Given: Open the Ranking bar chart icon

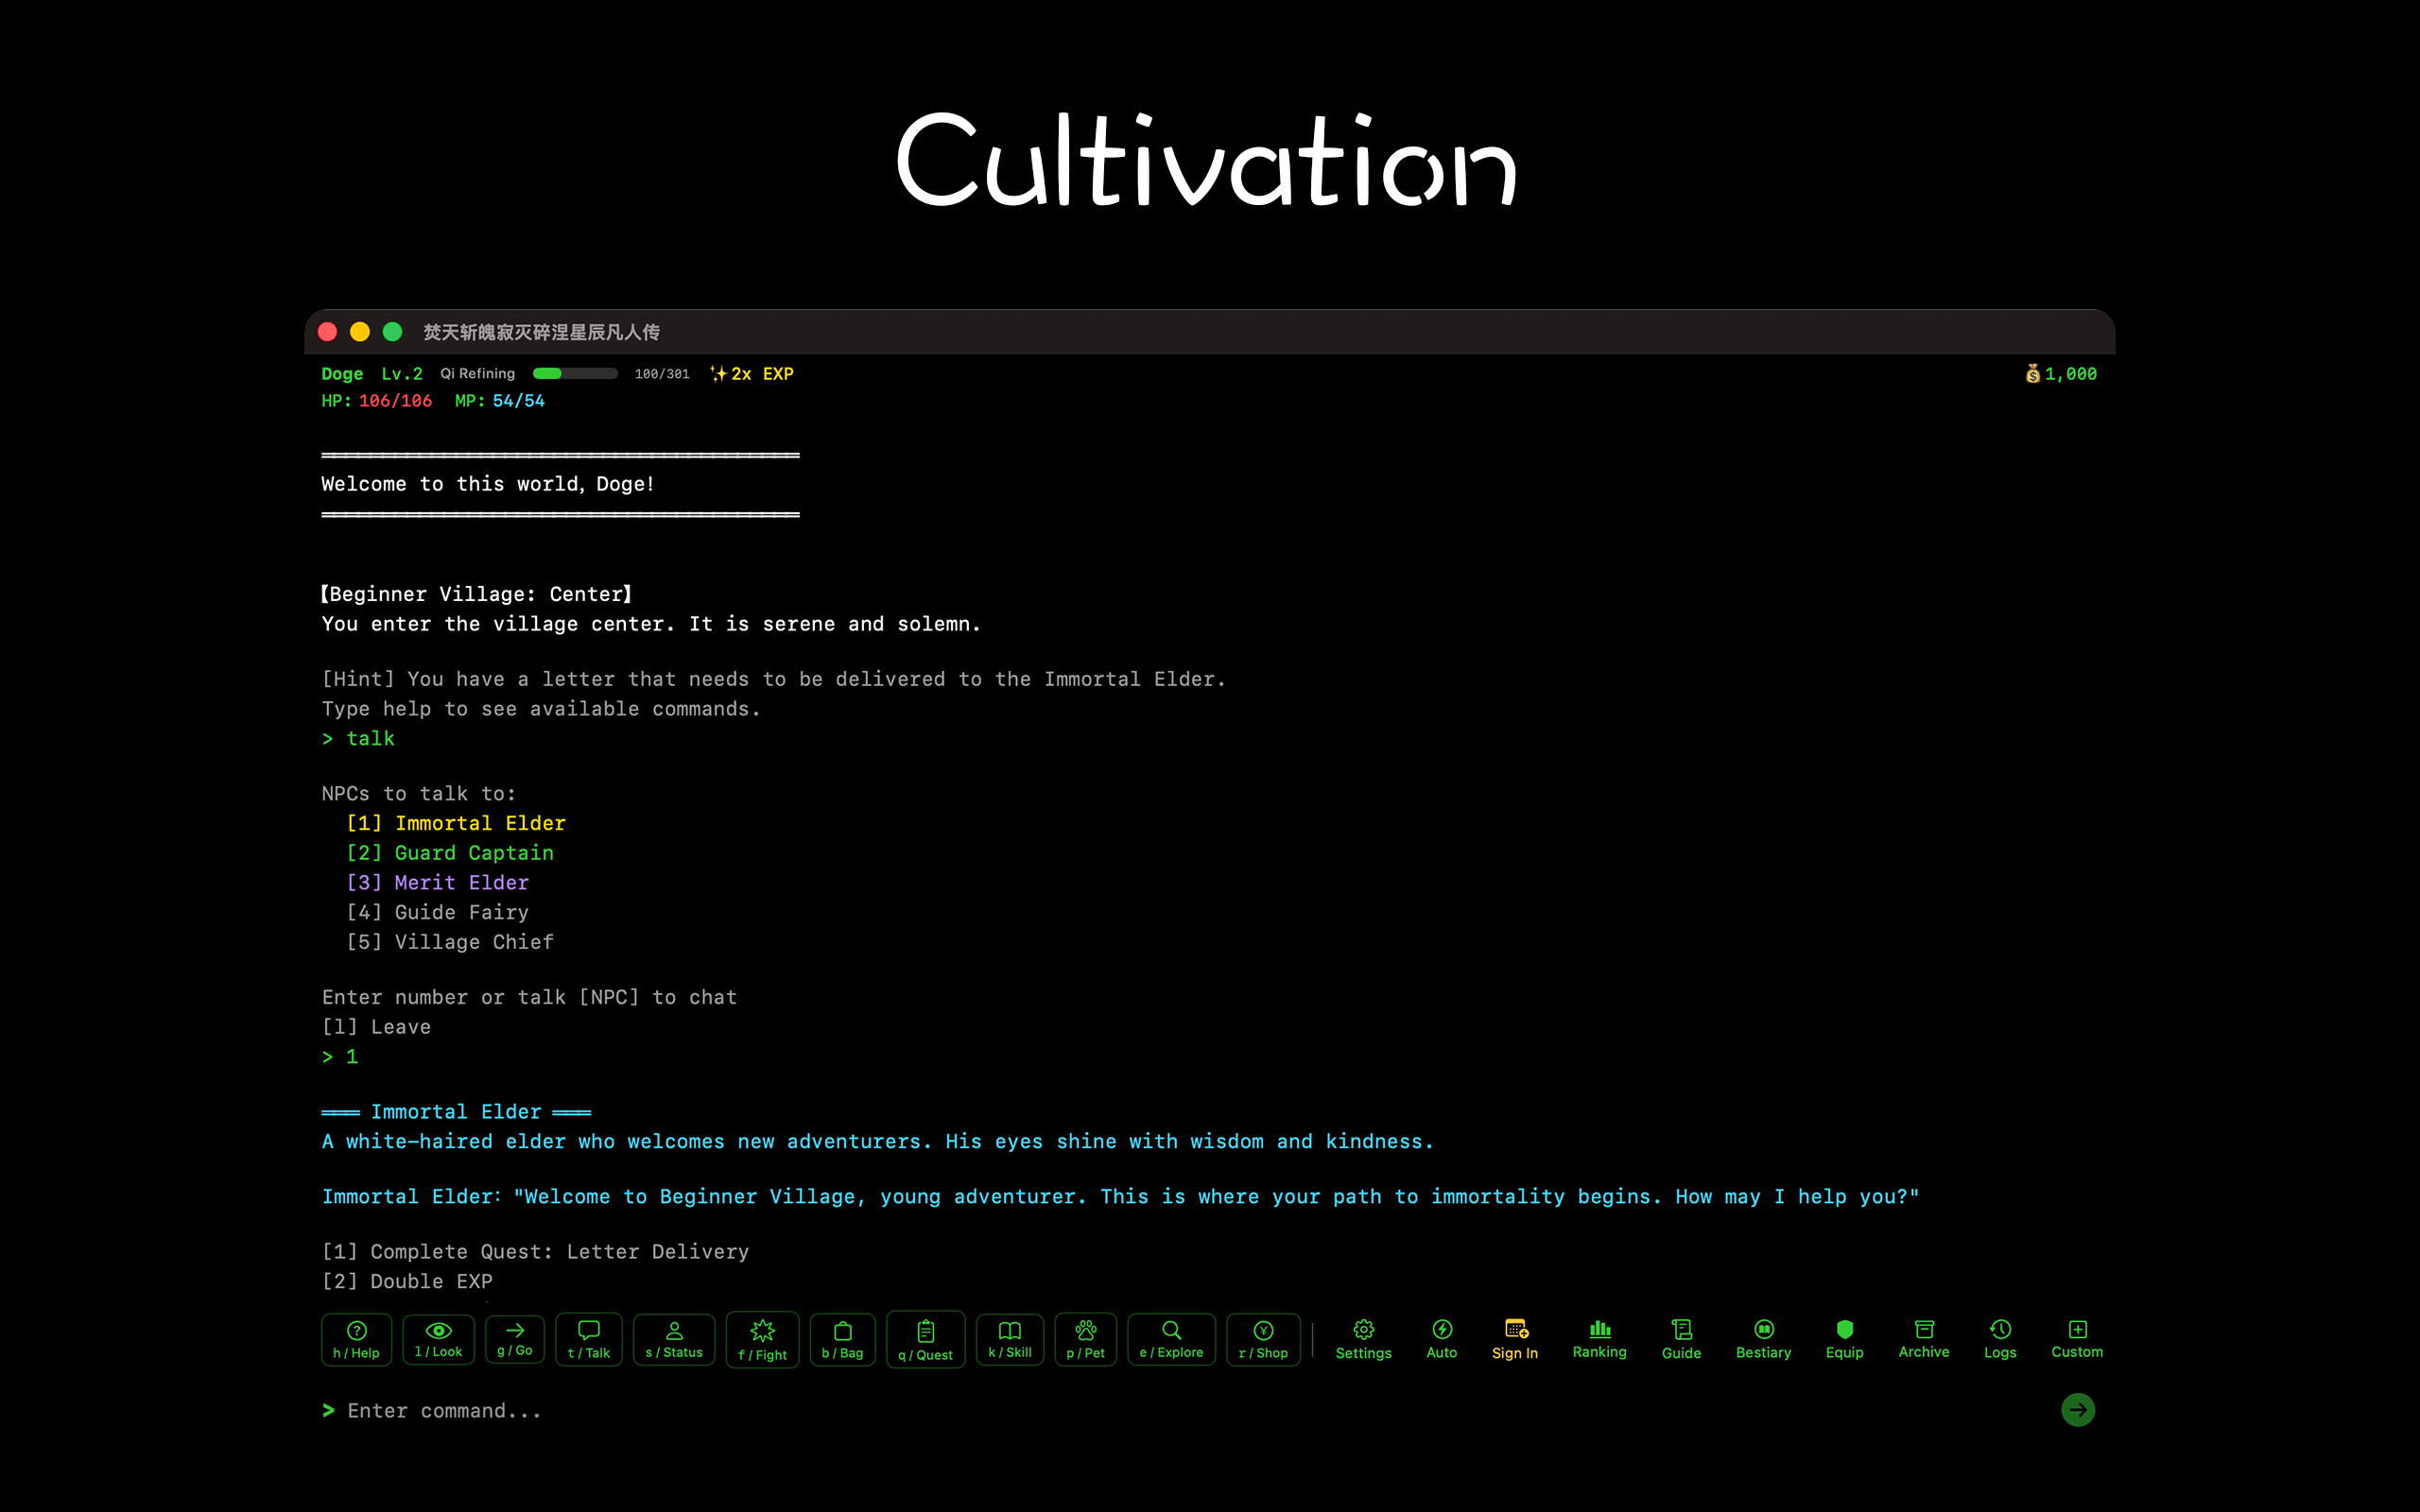Looking at the screenshot, I should coord(1600,1328).
